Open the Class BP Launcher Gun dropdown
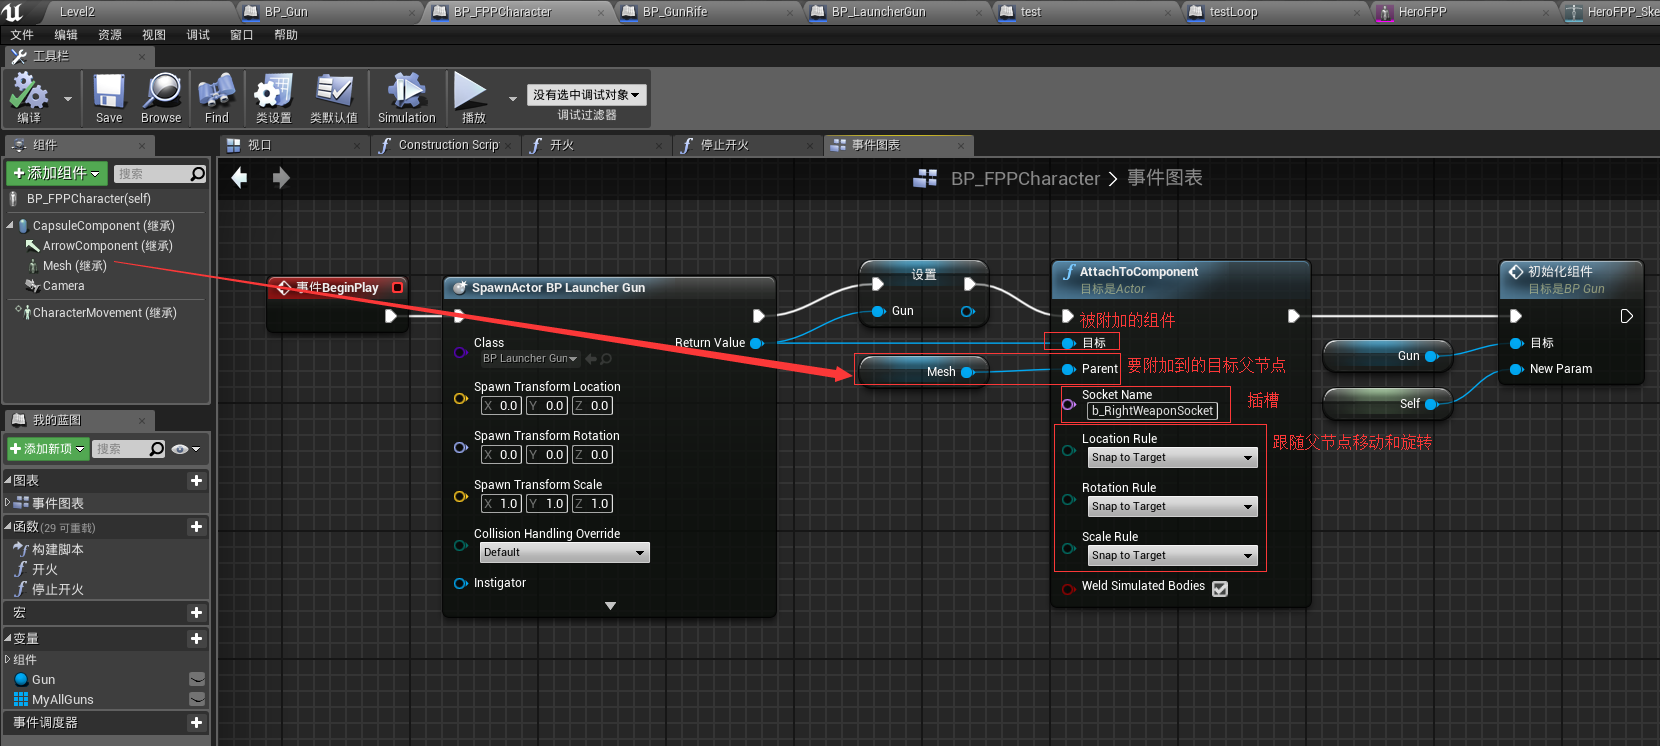Image resolution: width=1660 pixels, height=746 pixels. [x=530, y=359]
